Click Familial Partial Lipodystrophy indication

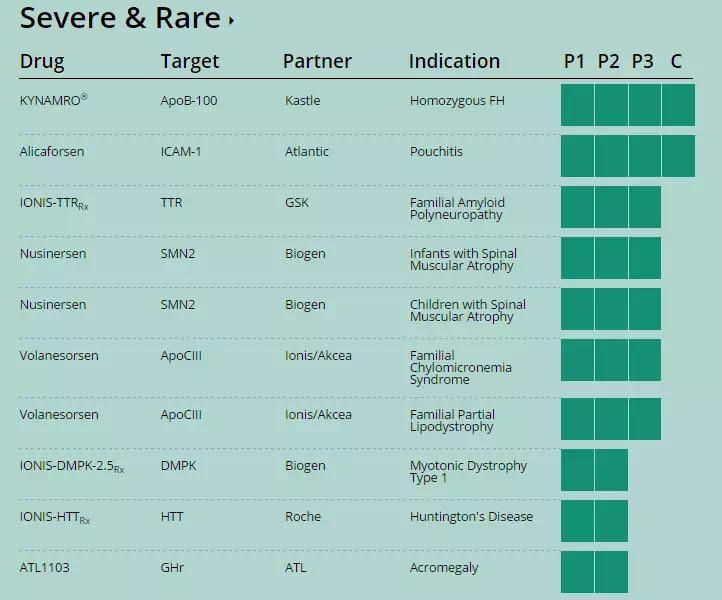click(x=452, y=420)
